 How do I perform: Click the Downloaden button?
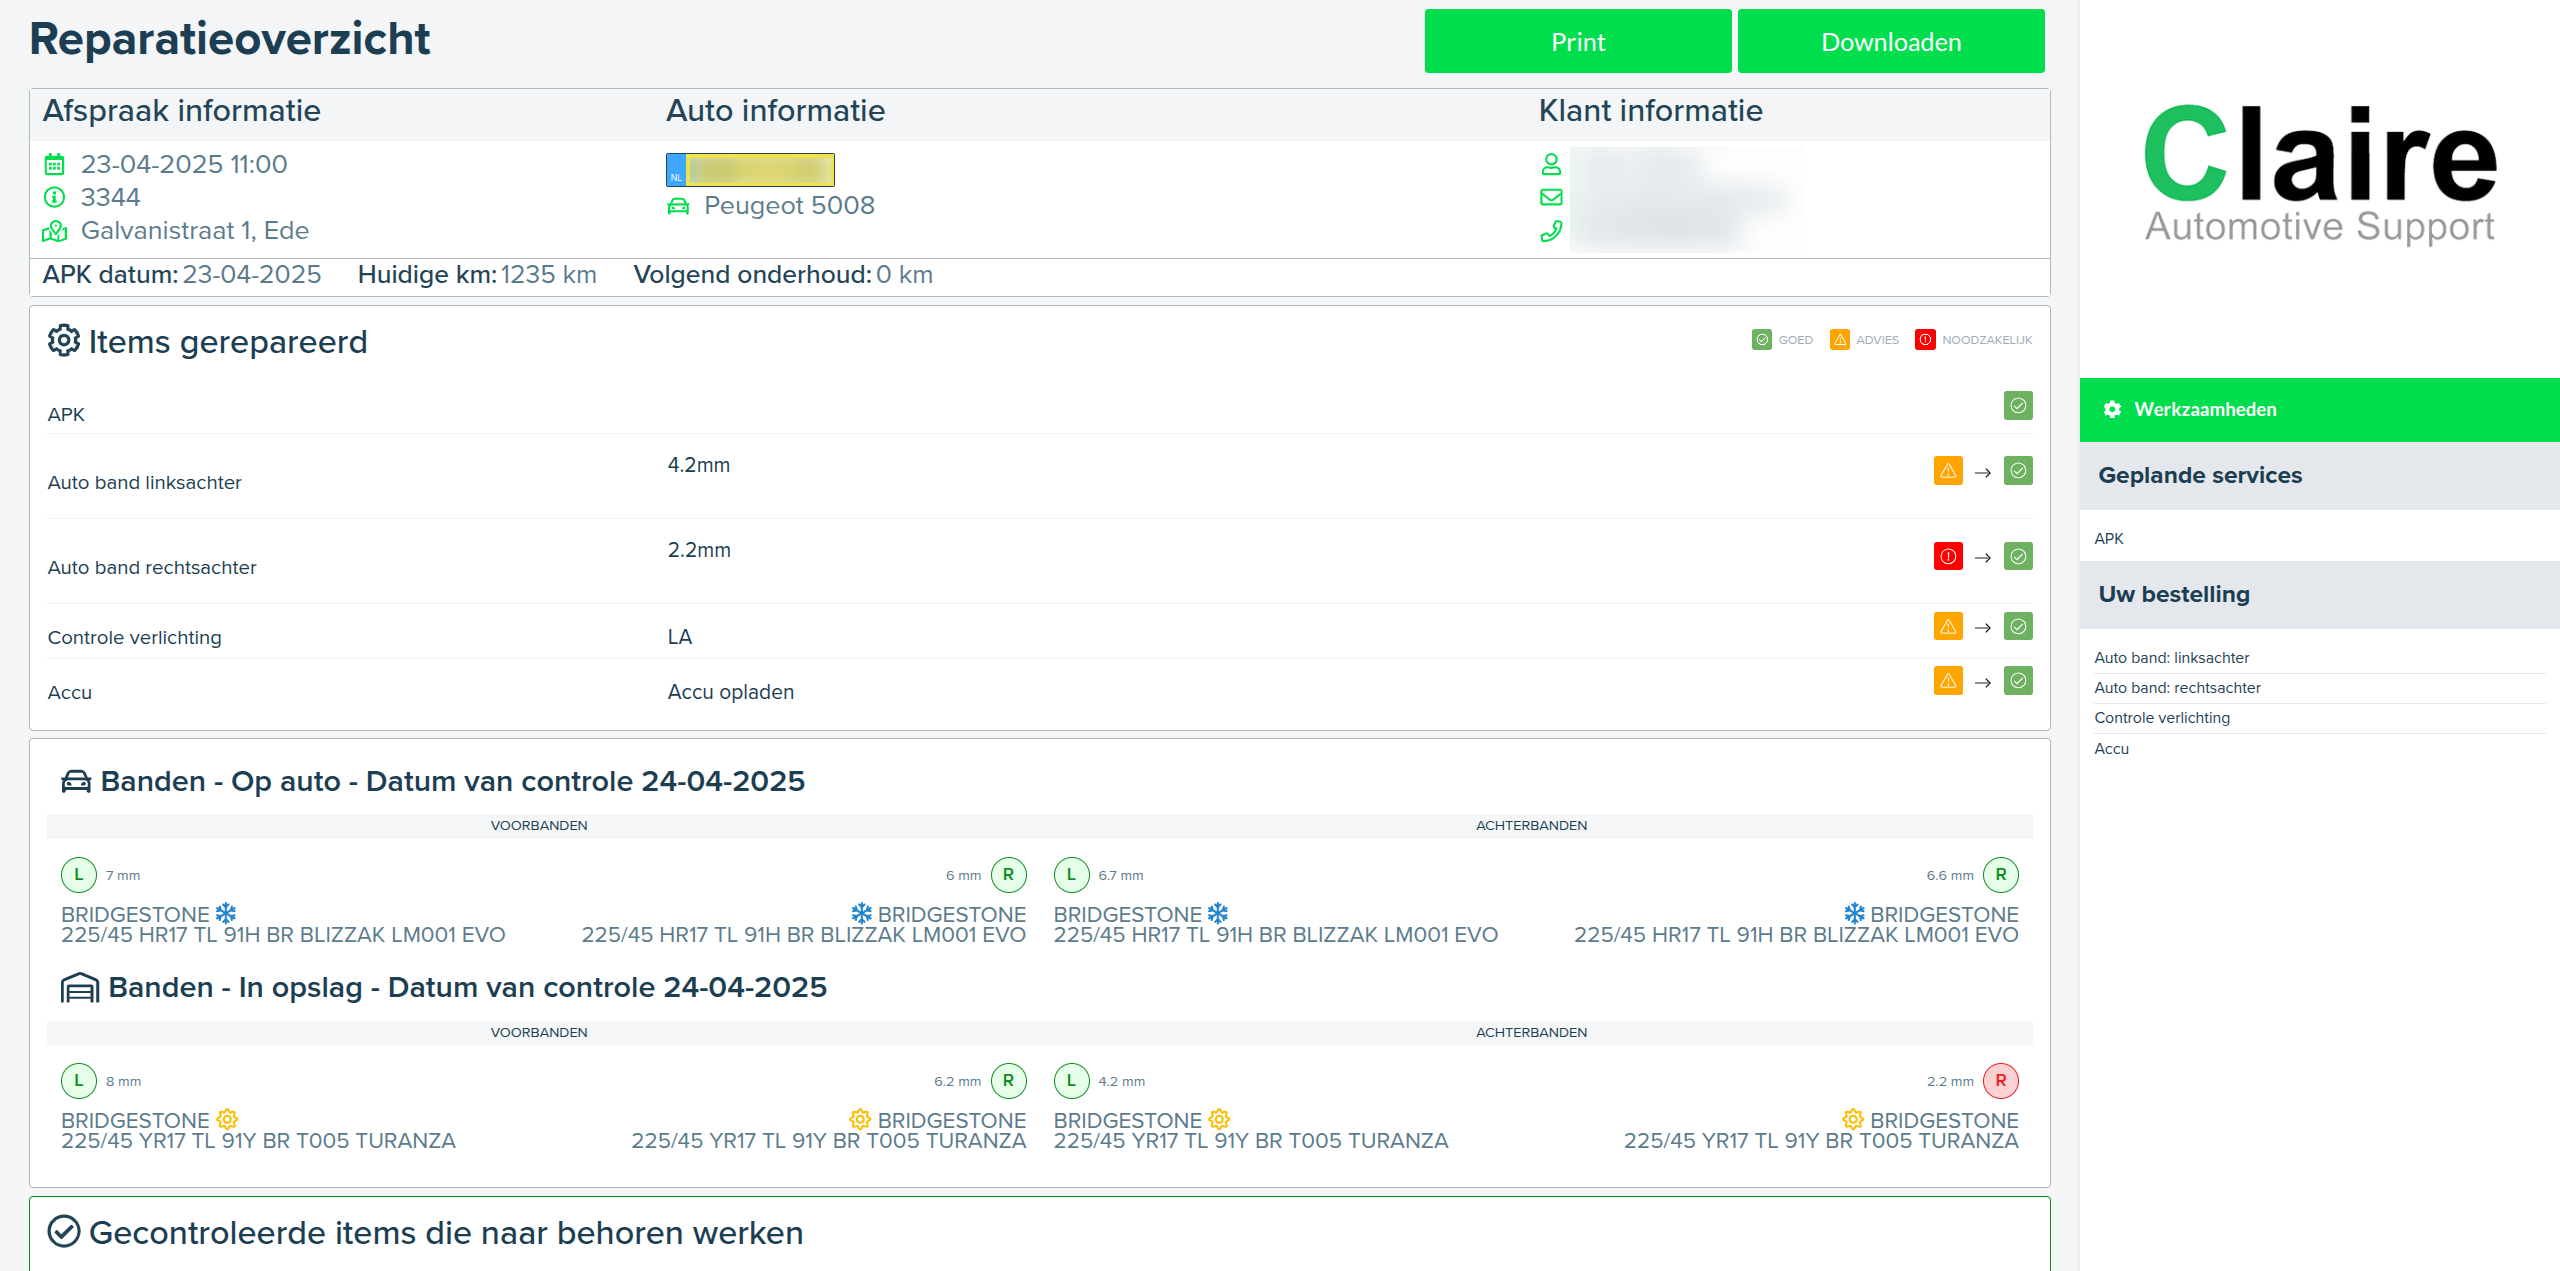(x=1890, y=42)
